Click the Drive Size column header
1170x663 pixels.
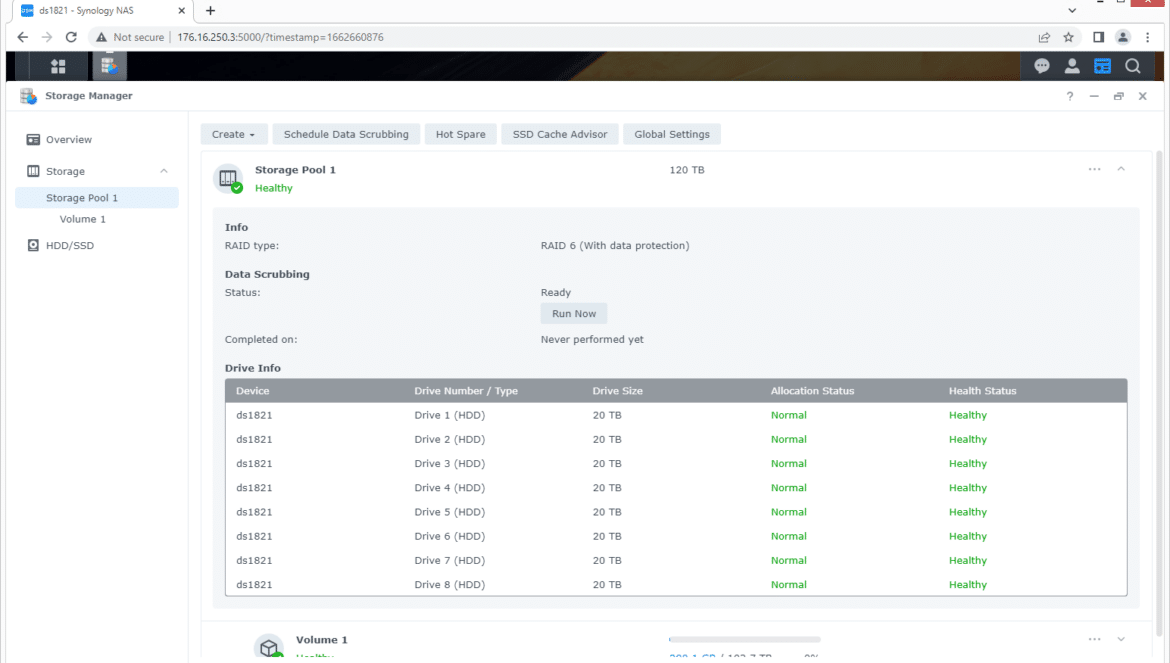pos(617,391)
